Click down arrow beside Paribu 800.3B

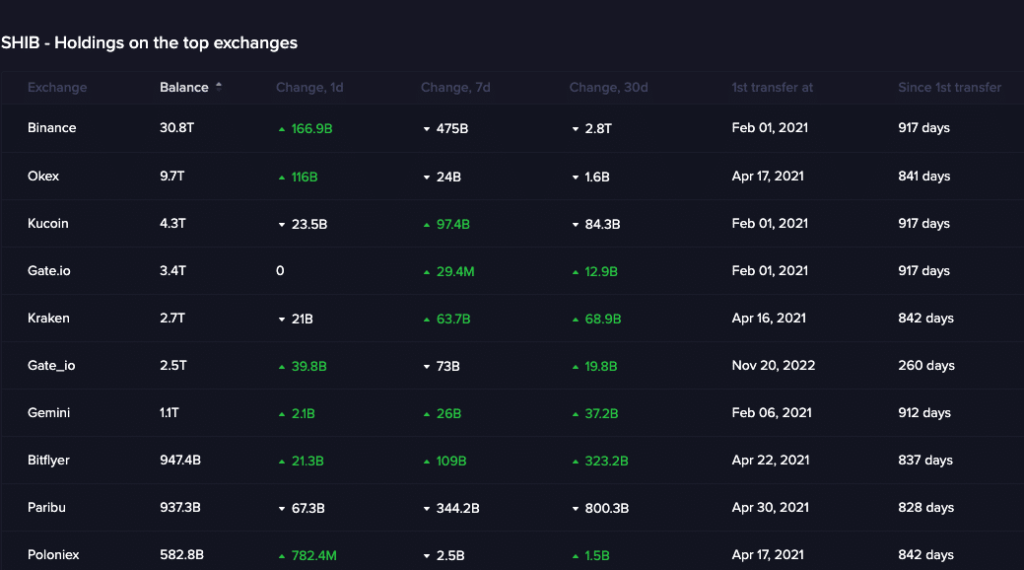575,508
